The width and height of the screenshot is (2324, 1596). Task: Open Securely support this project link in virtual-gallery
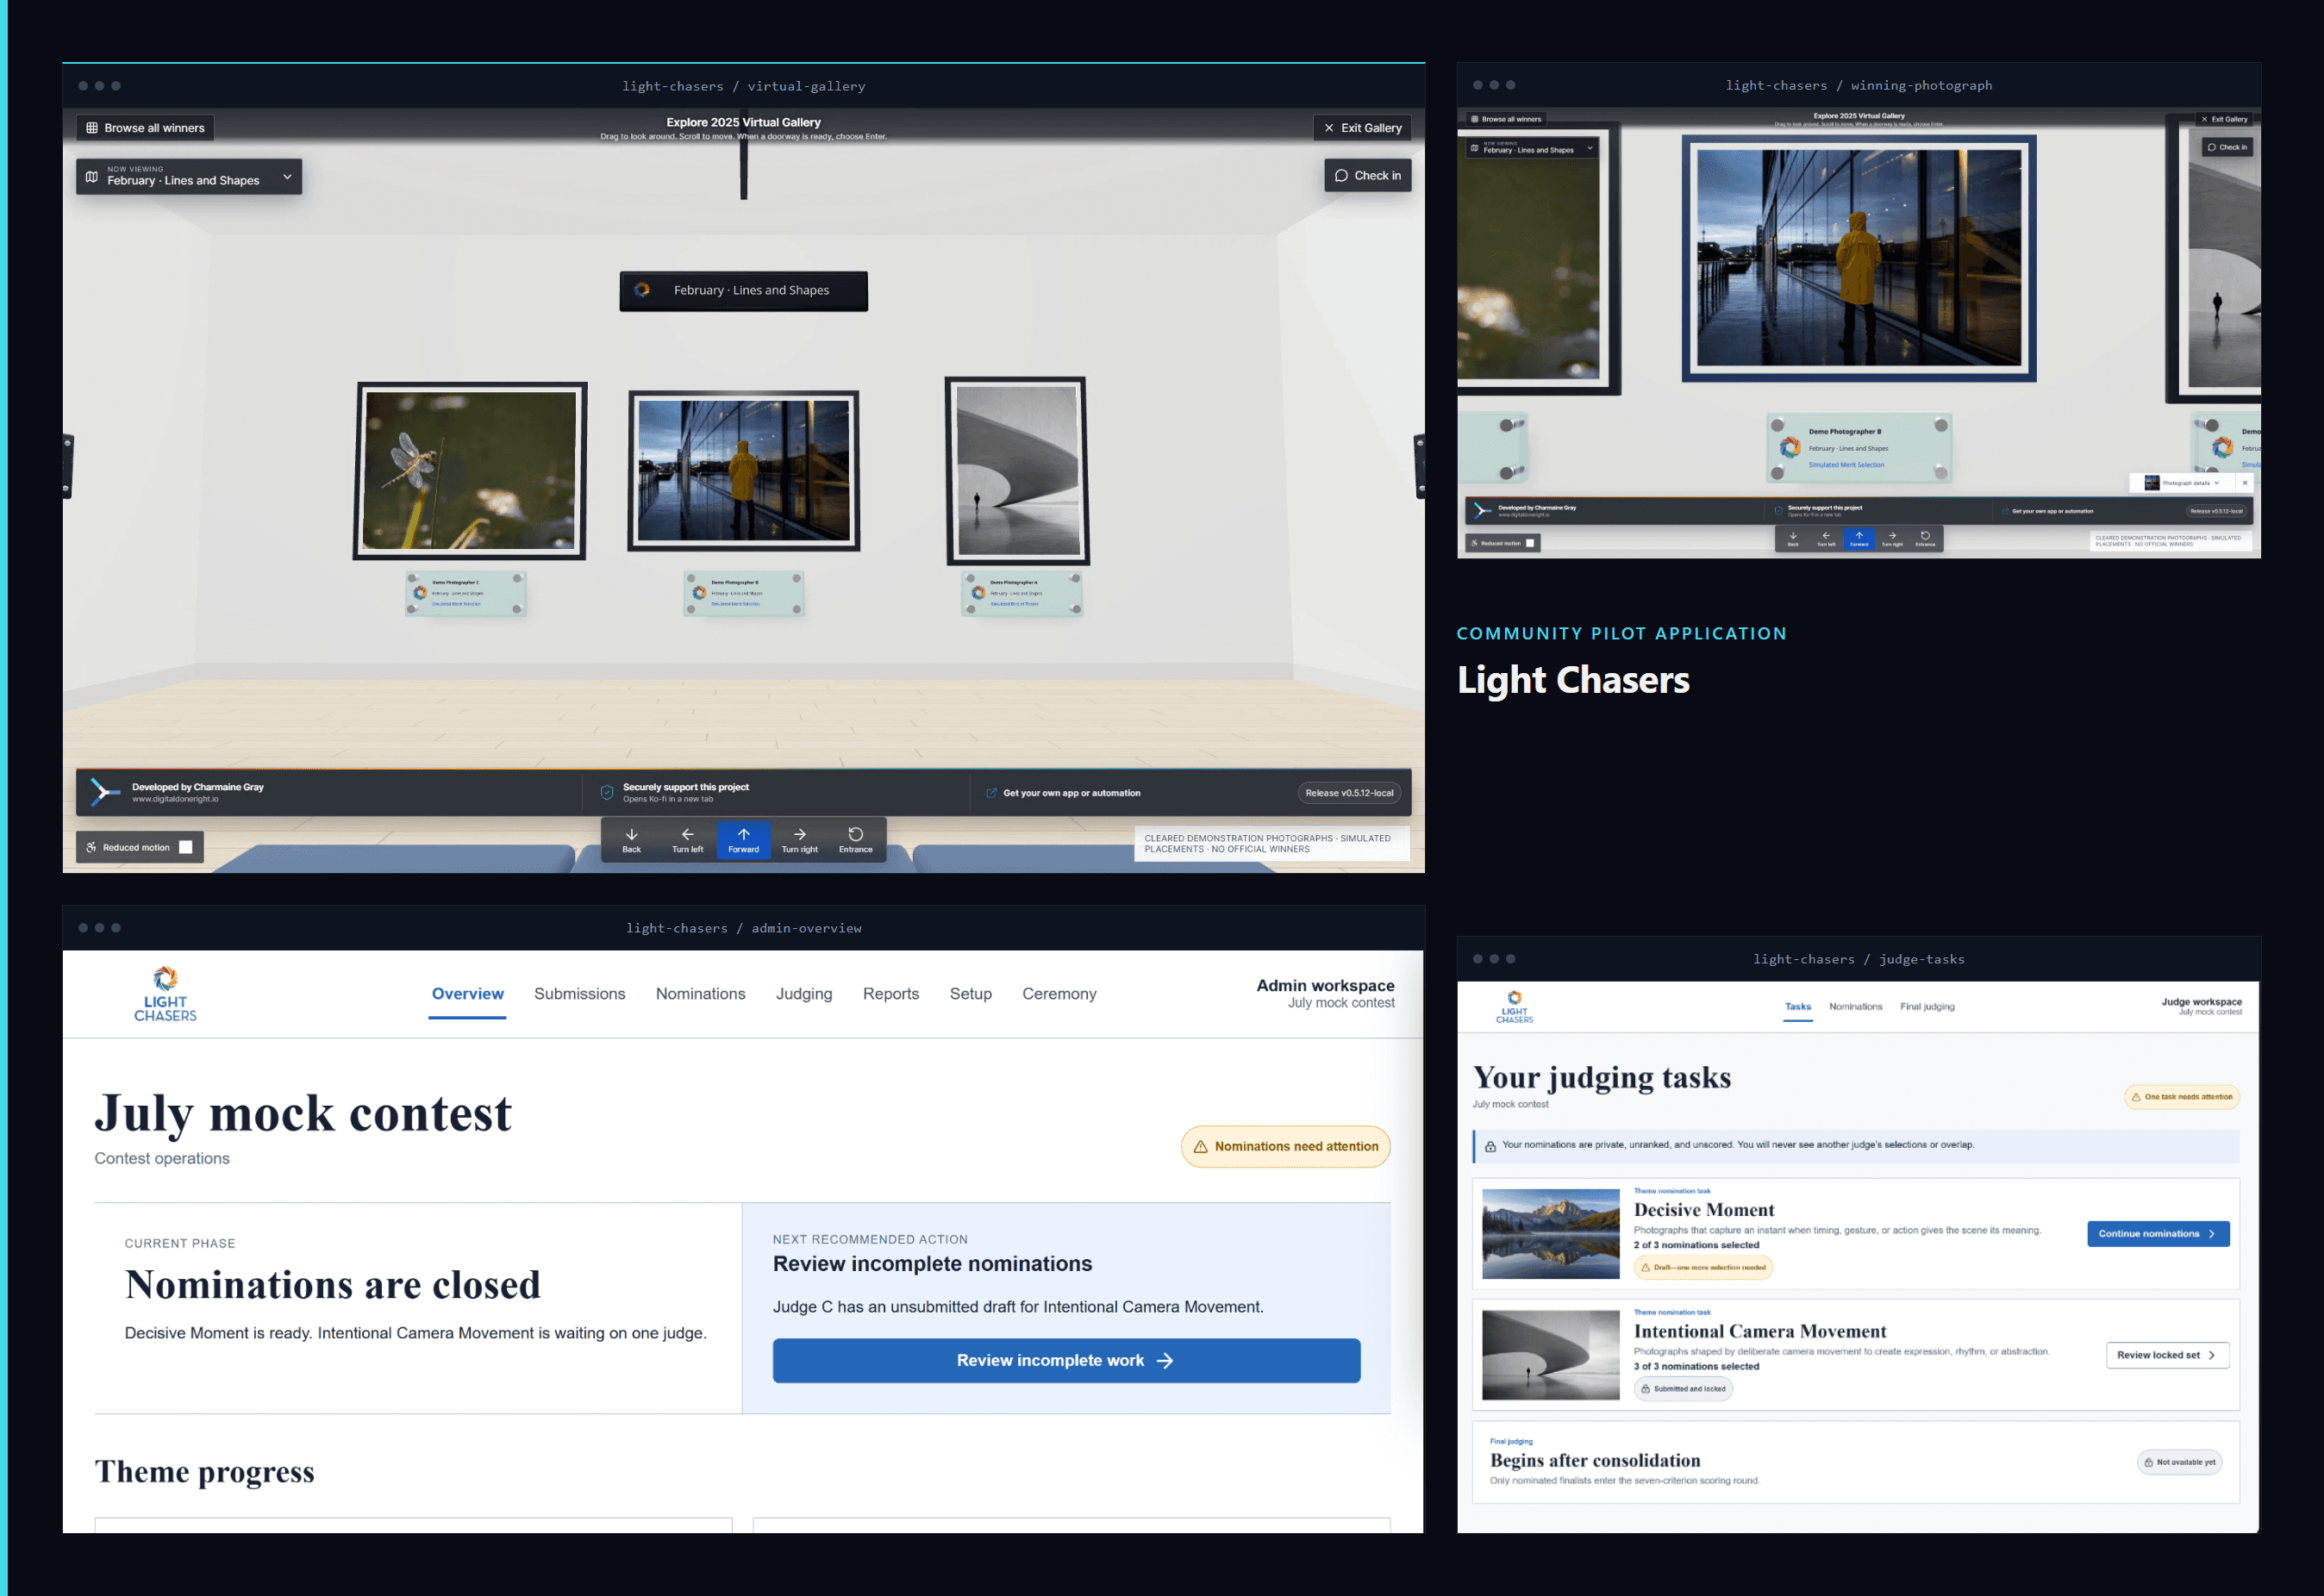(685, 792)
